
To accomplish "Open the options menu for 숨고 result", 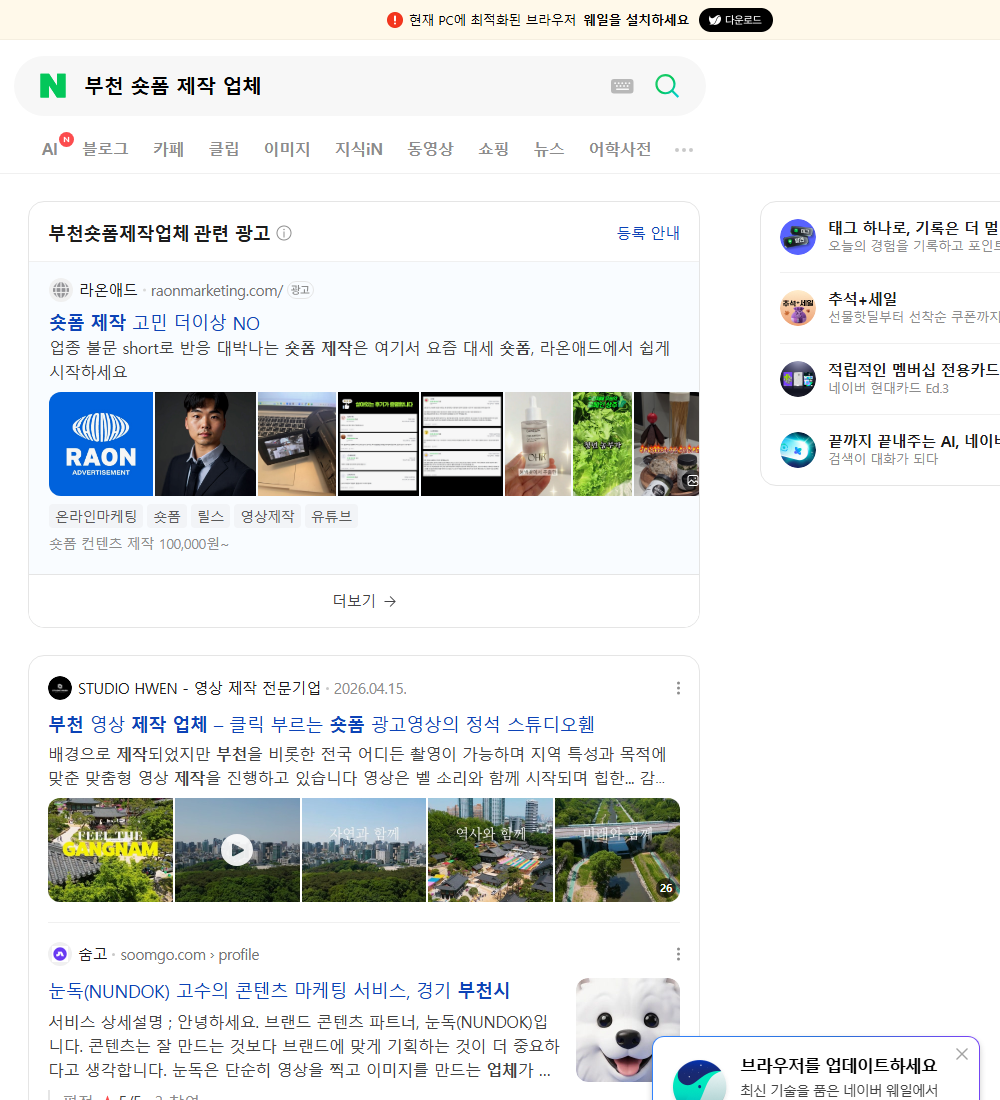I will click(x=678, y=954).
